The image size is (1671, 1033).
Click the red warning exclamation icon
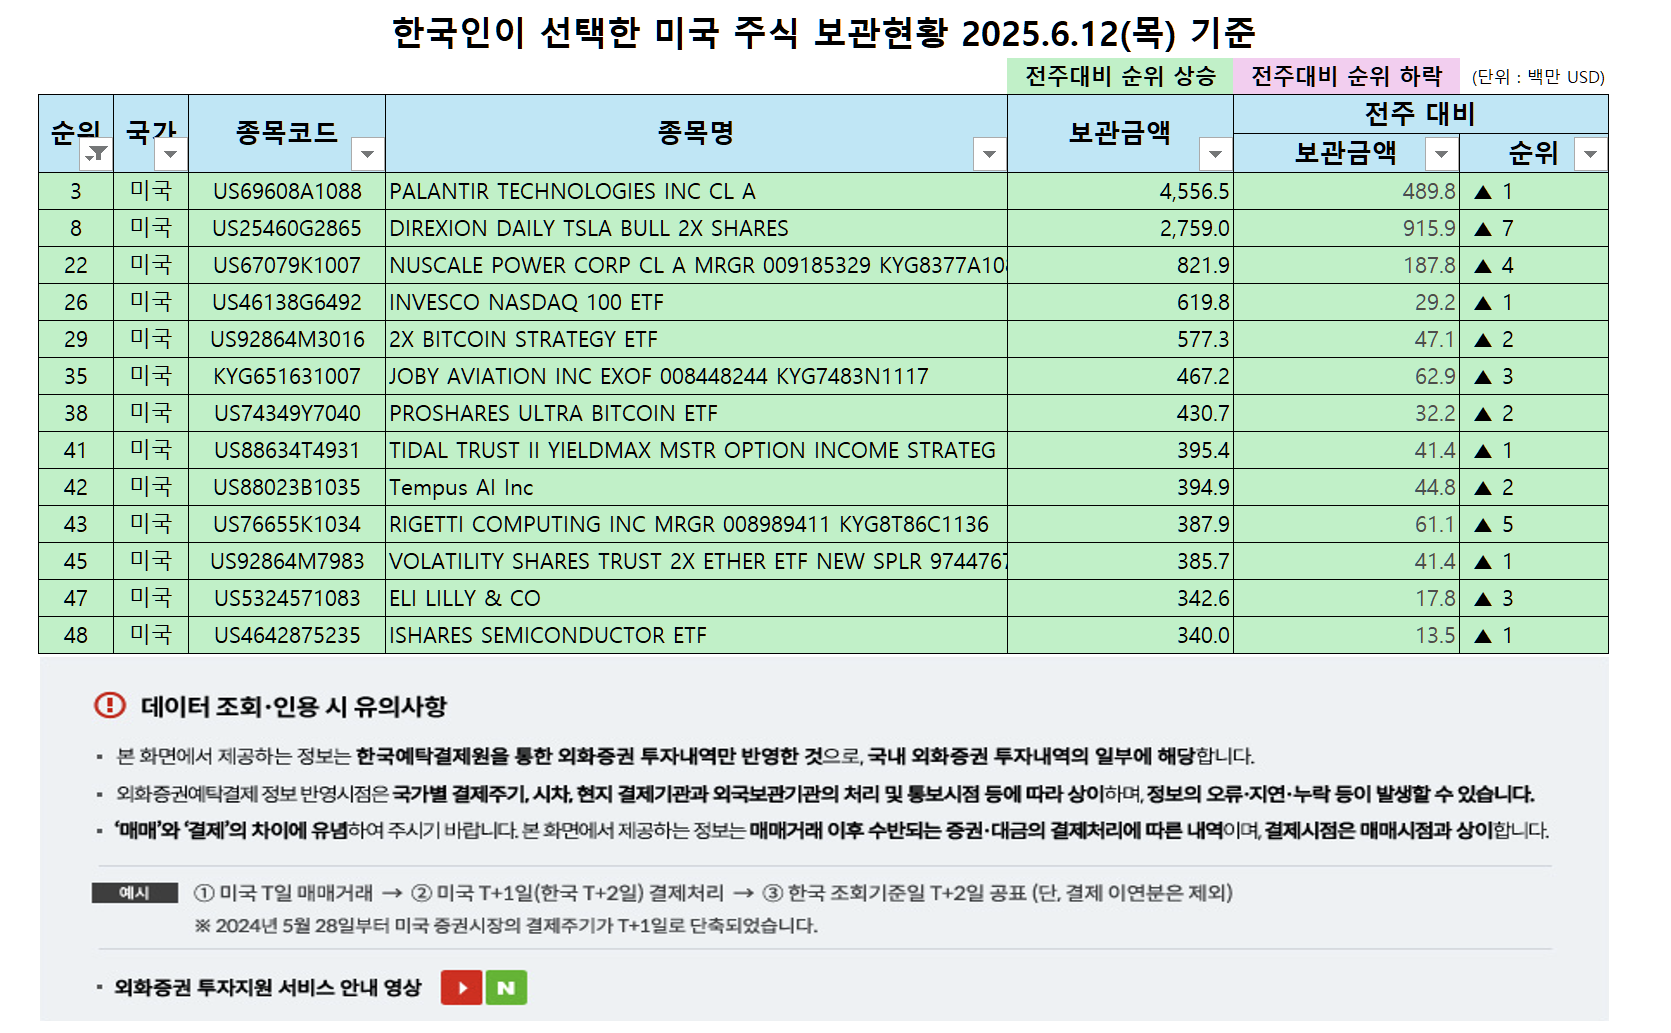pos(108,706)
